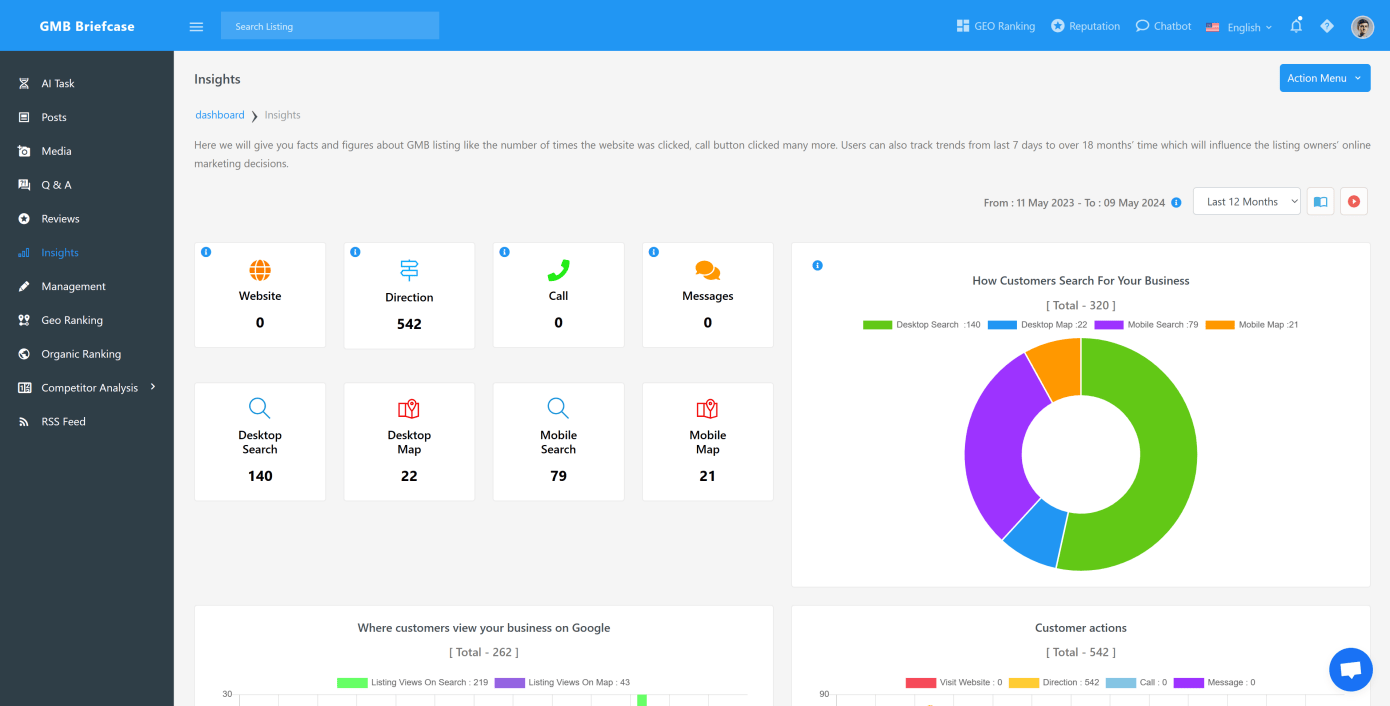Viewport: 1390px width, 706px height.
Task: Expand the English language selector
Action: click(x=1239, y=27)
